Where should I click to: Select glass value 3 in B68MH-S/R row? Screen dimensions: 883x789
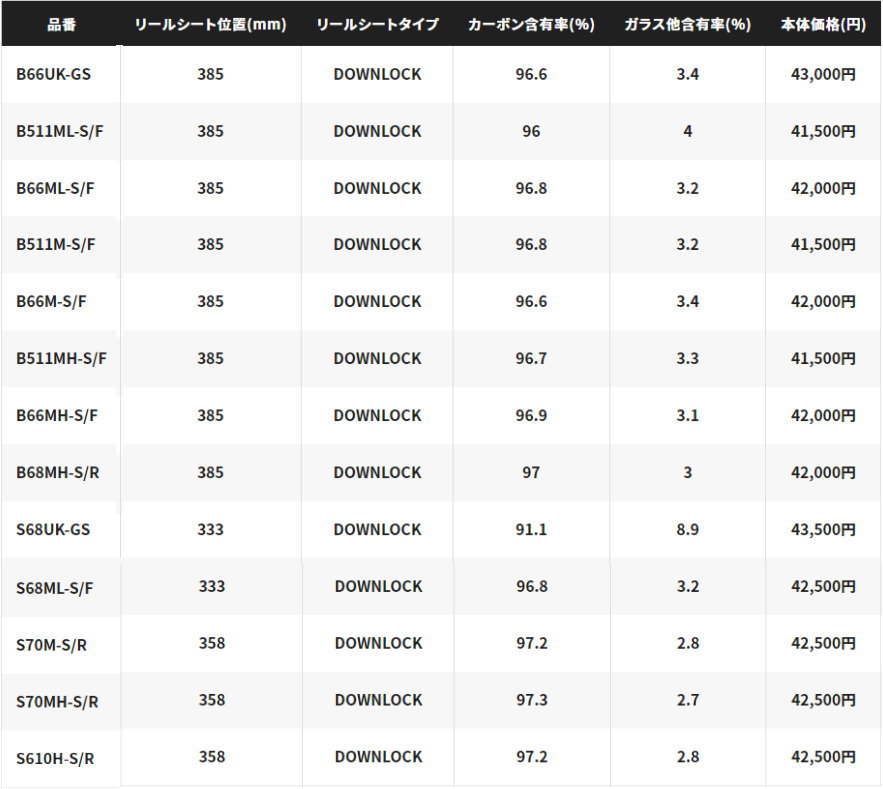pos(688,472)
